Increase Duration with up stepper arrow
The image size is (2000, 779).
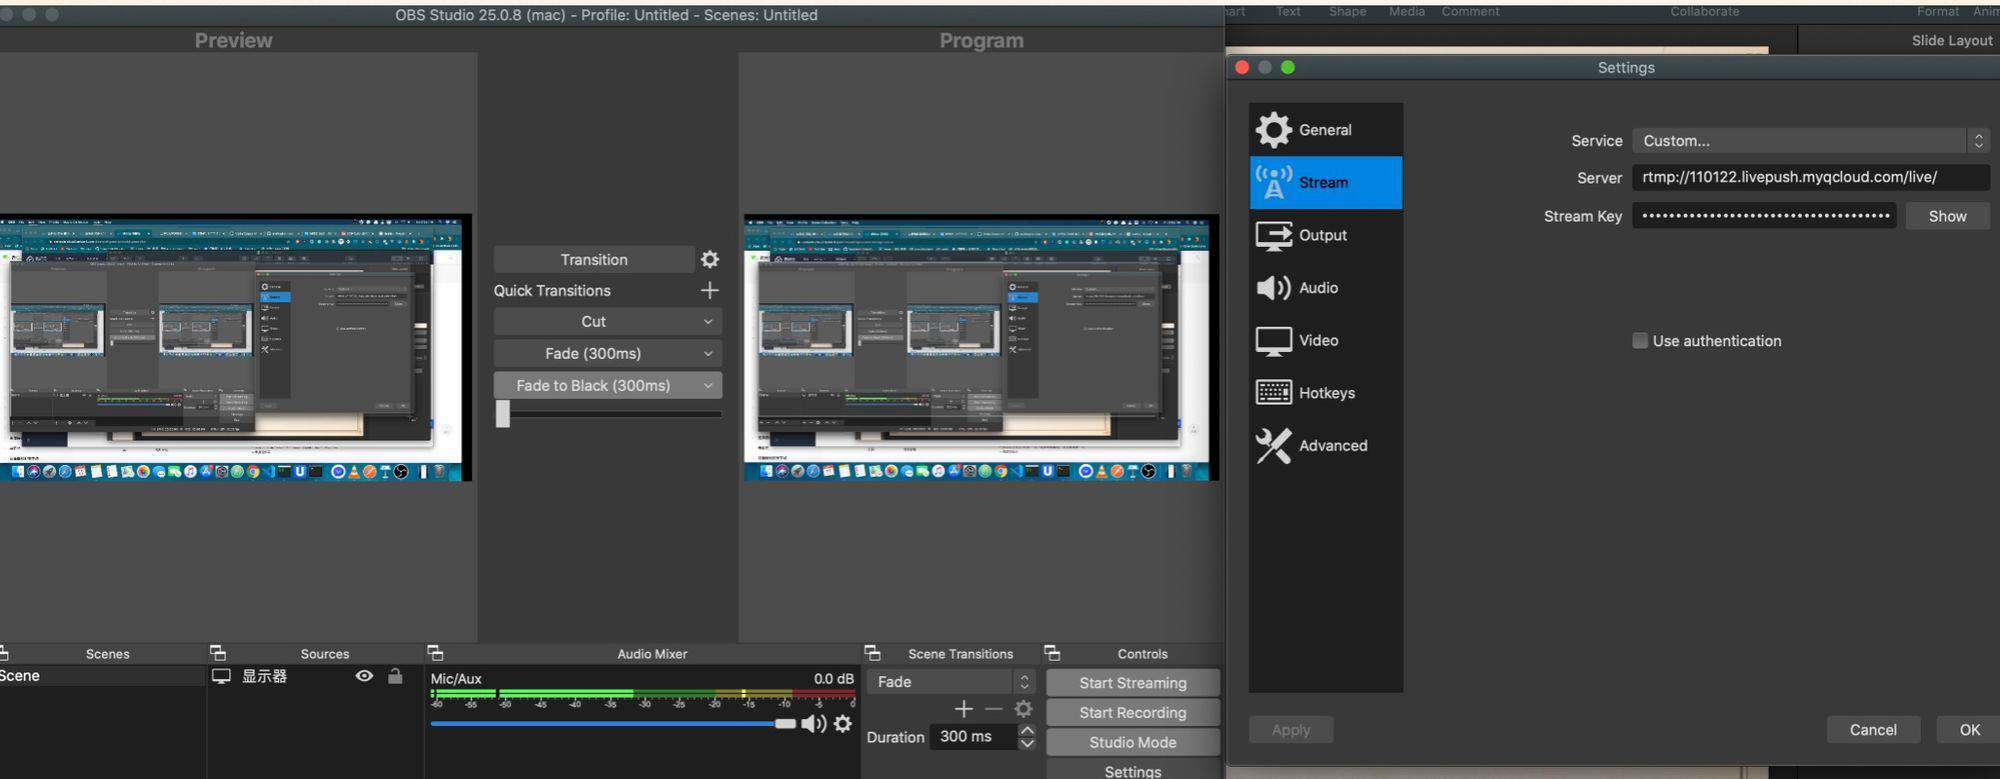pyautogui.click(x=1027, y=731)
